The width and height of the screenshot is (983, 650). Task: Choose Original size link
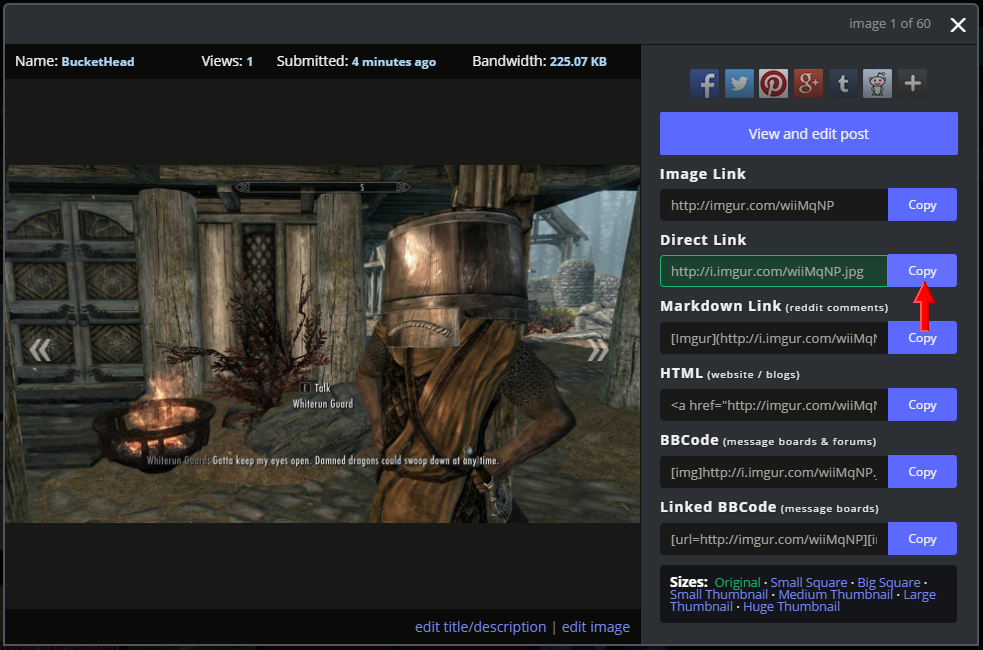pyautogui.click(x=737, y=583)
